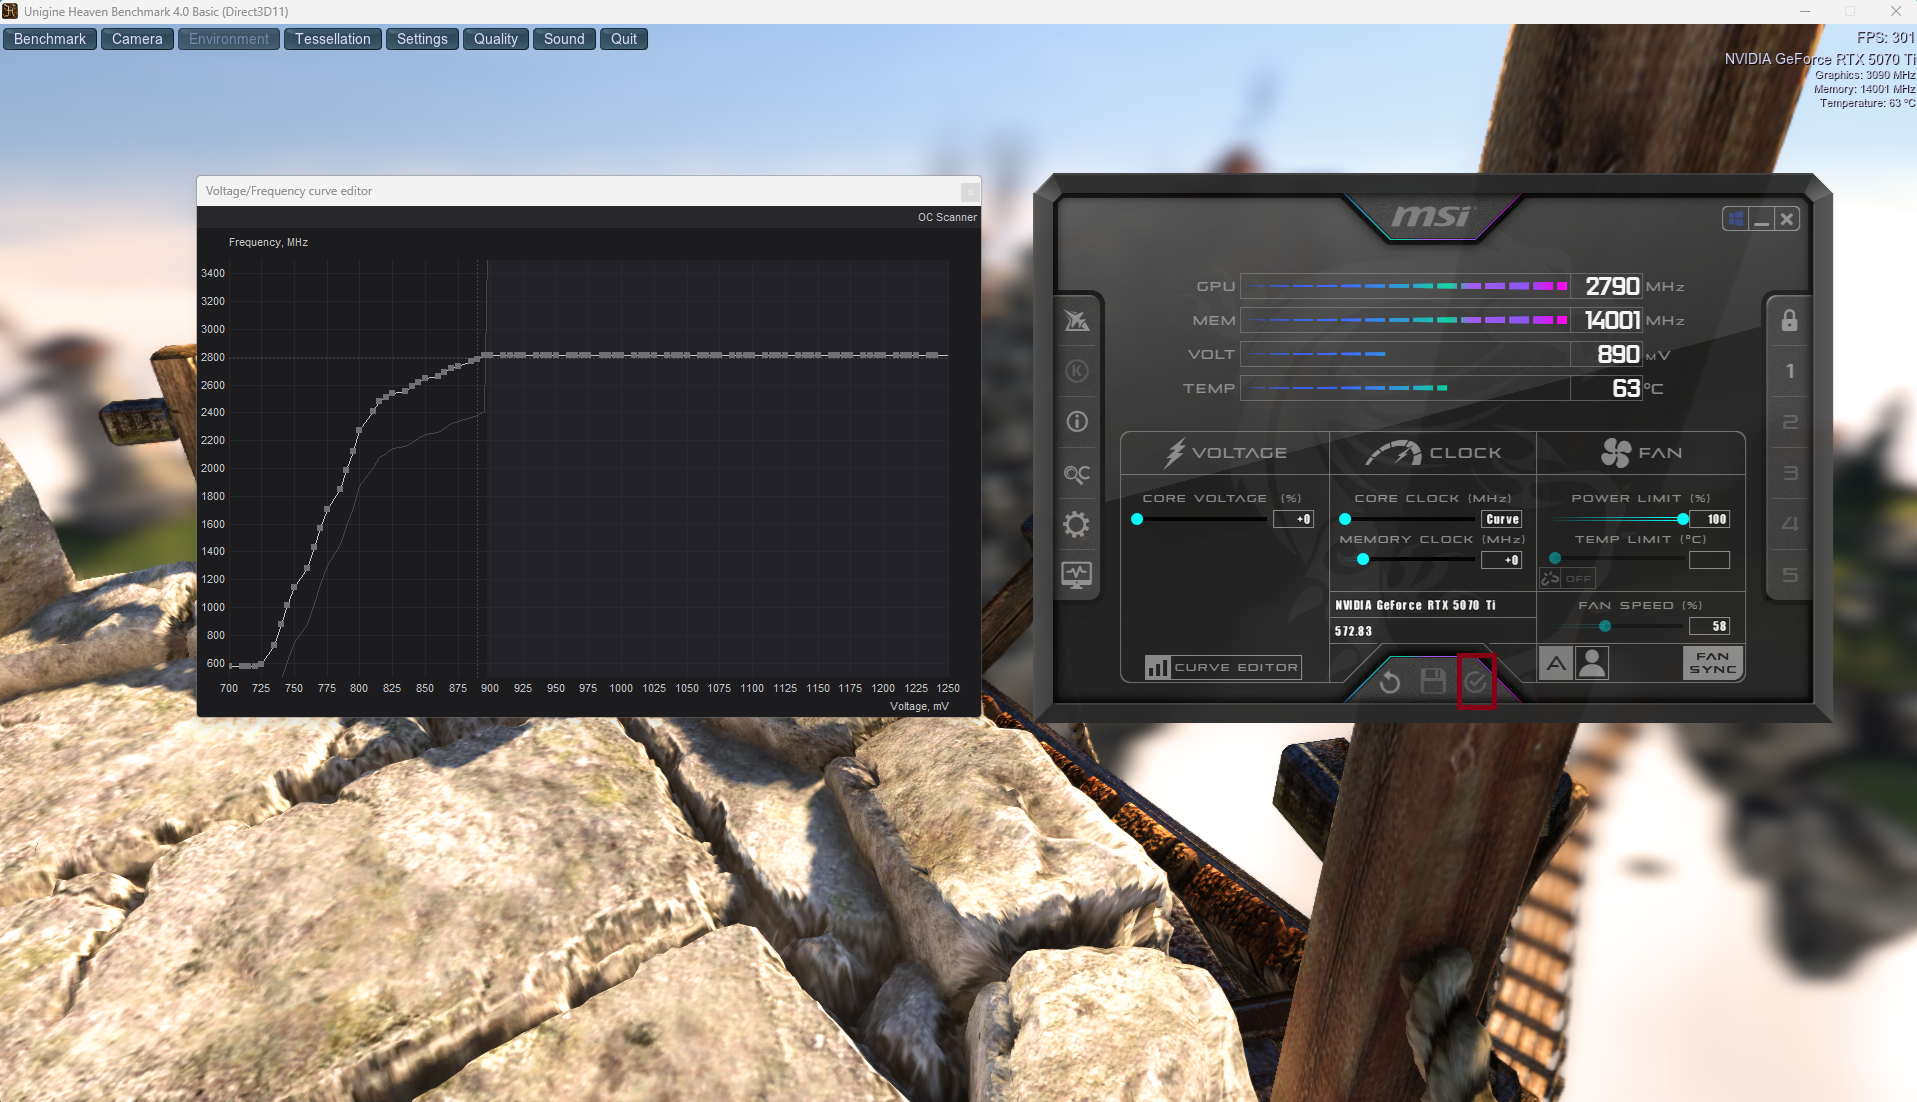The height and width of the screenshot is (1102, 1917).
Task: Click the temperature reading '63'
Action: (1626, 389)
